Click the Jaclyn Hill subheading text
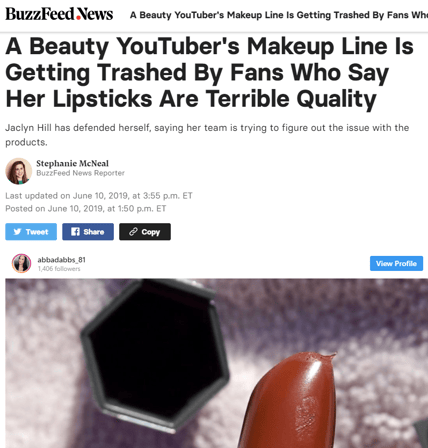This screenshot has width=428, height=448. click(207, 135)
